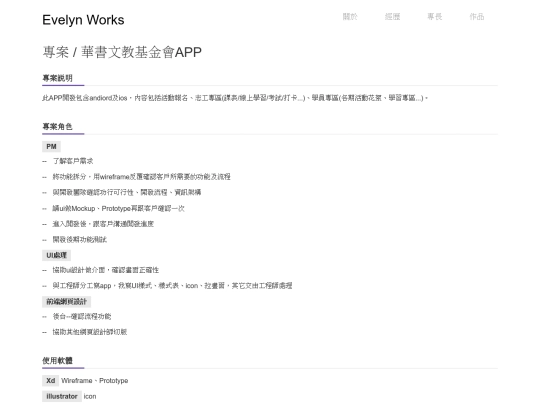Click the PM role tag

click(x=51, y=147)
